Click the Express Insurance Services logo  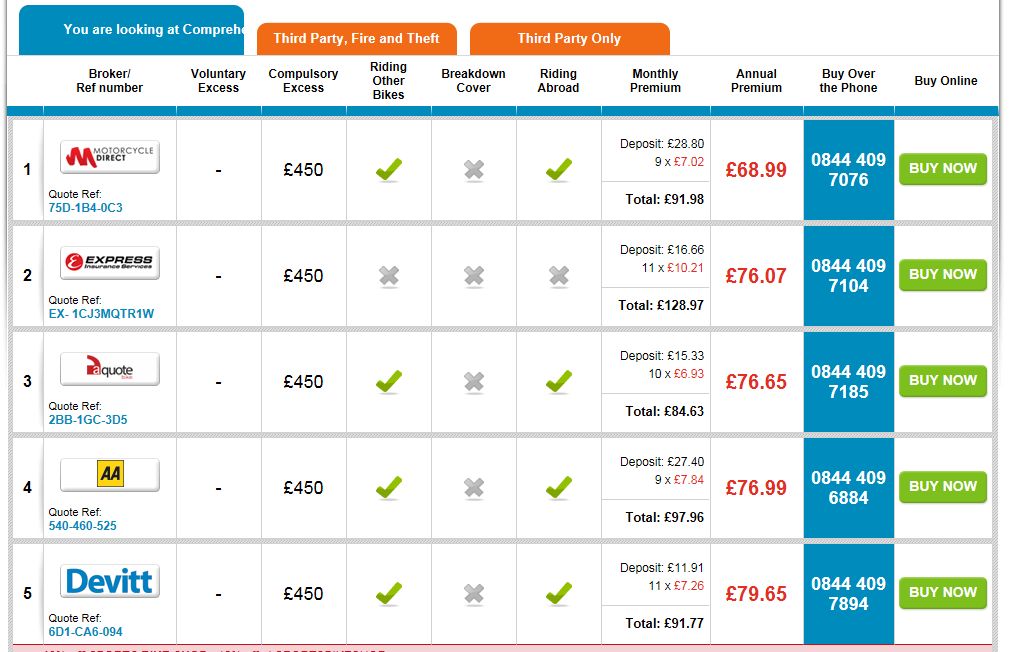coord(110,263)
